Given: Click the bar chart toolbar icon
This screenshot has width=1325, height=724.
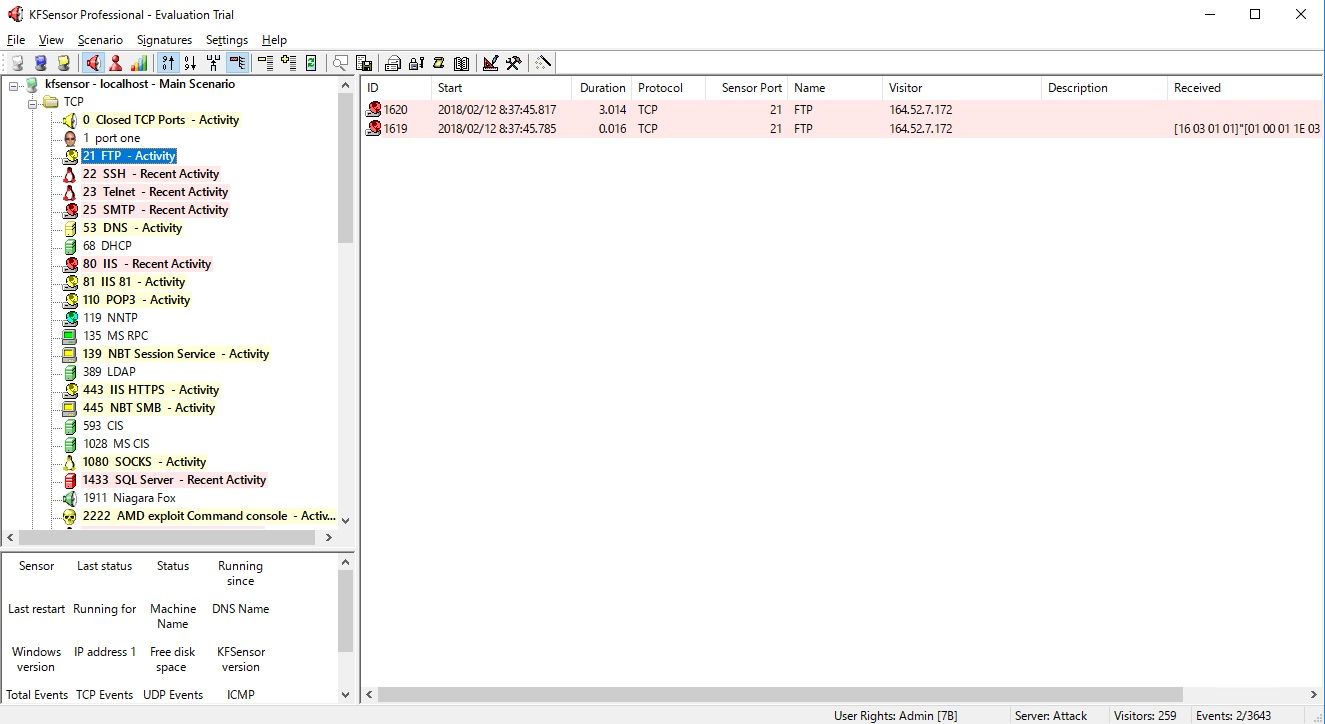Looking at the screenshot, I should tap(139, 63).
